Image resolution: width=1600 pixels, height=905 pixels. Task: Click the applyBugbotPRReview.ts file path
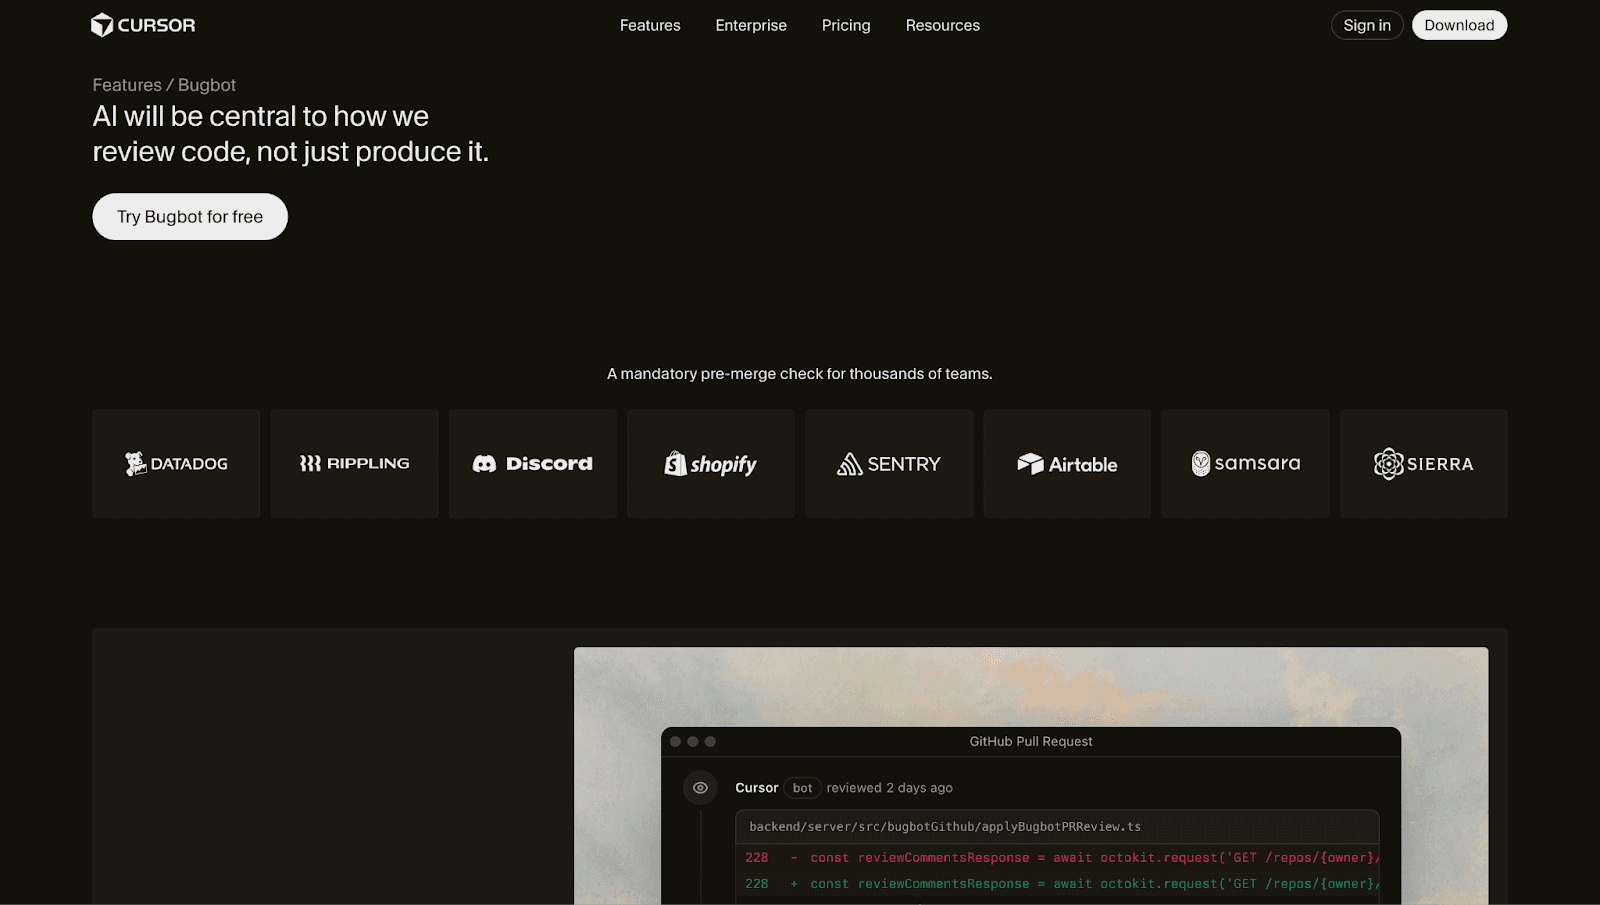click(x=945, y=827)
